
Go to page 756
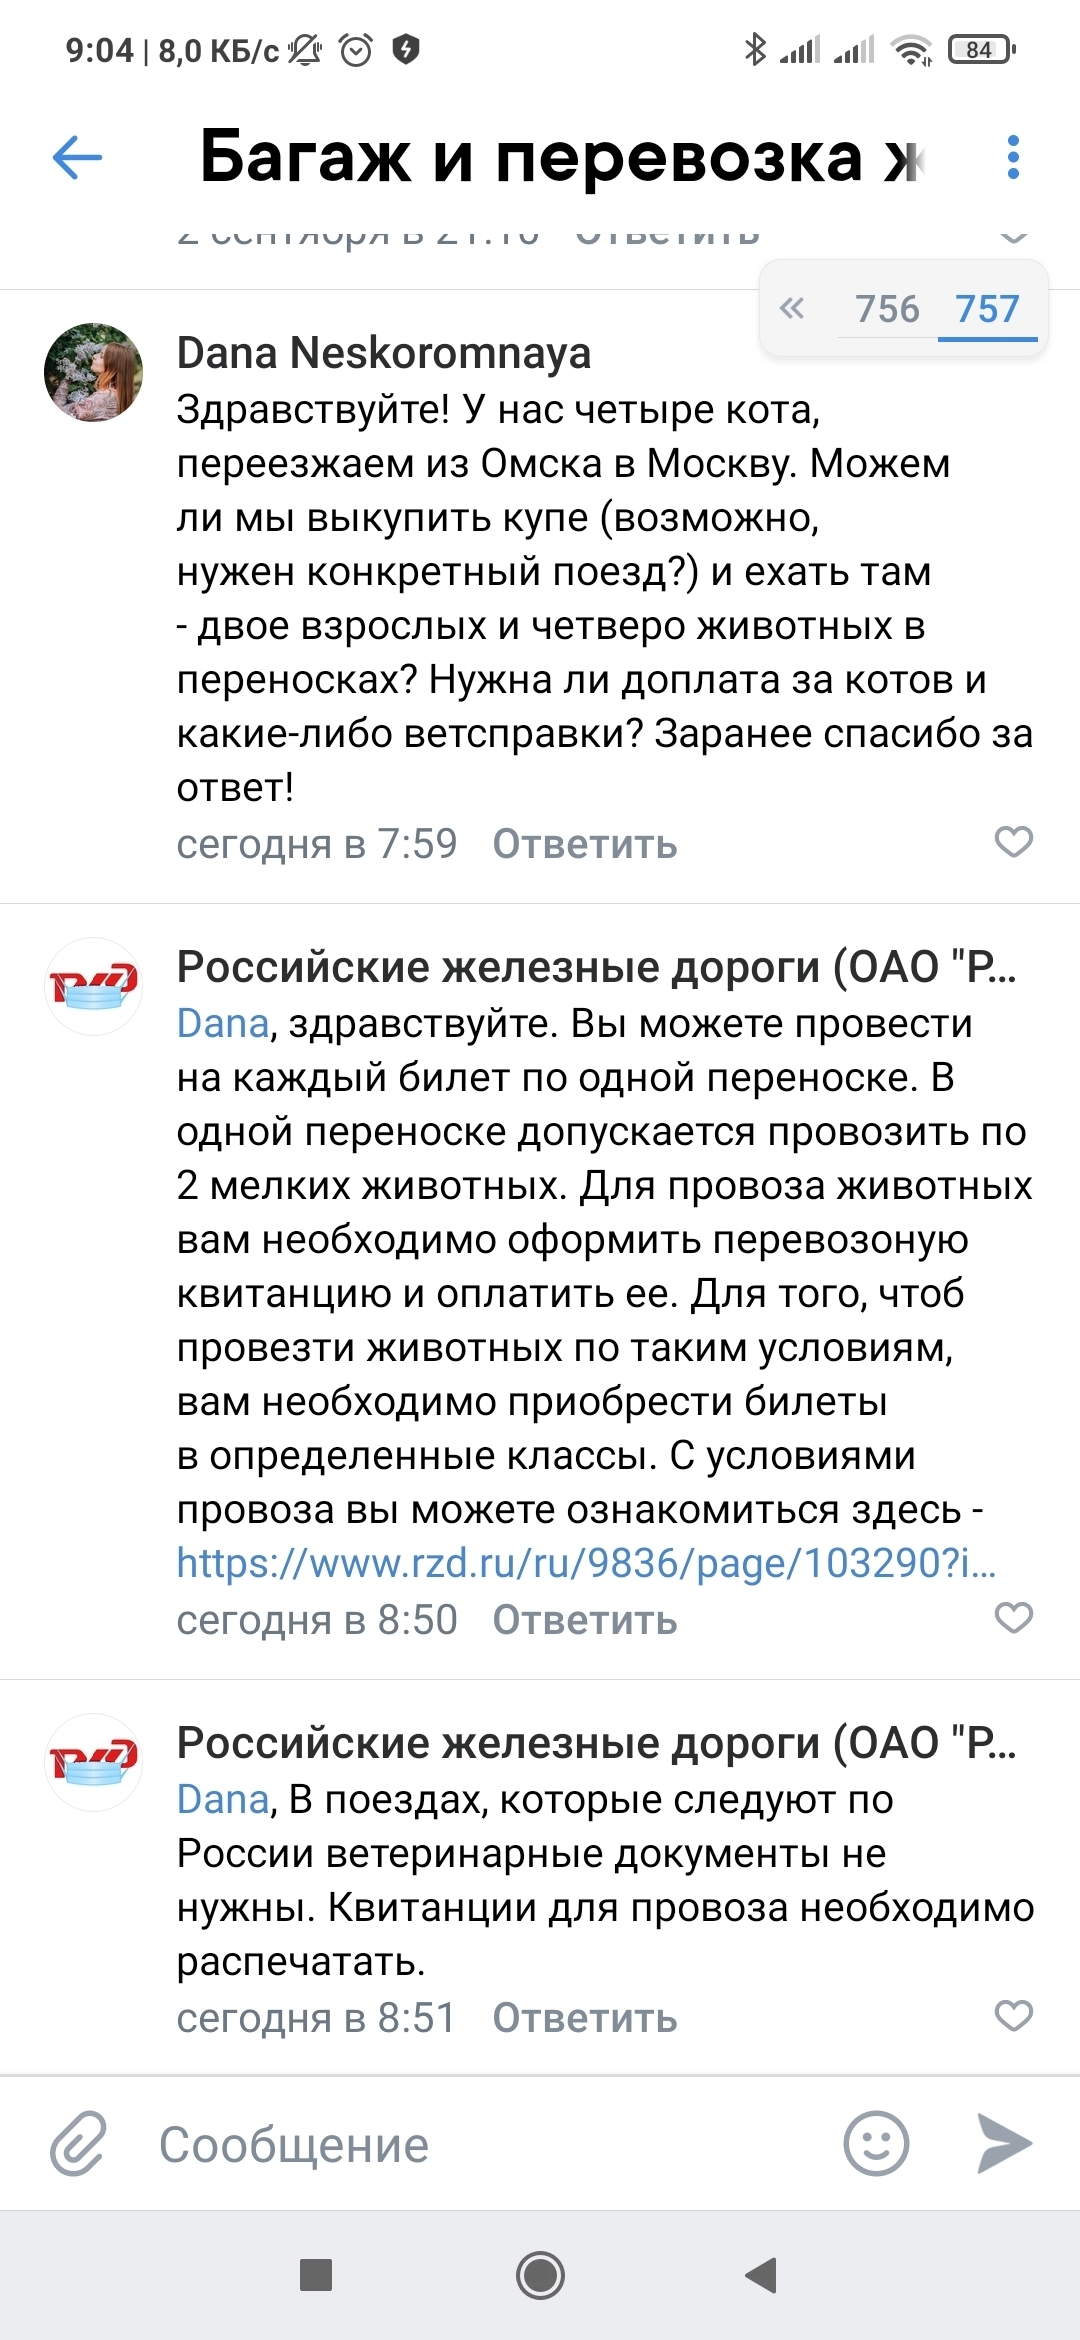coord(887,309)
